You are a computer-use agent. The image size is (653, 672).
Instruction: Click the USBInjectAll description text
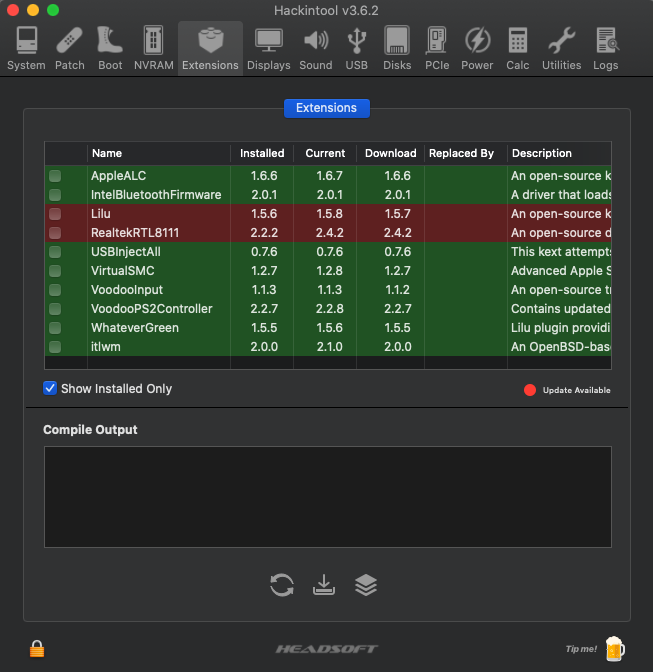pos(560,252)
